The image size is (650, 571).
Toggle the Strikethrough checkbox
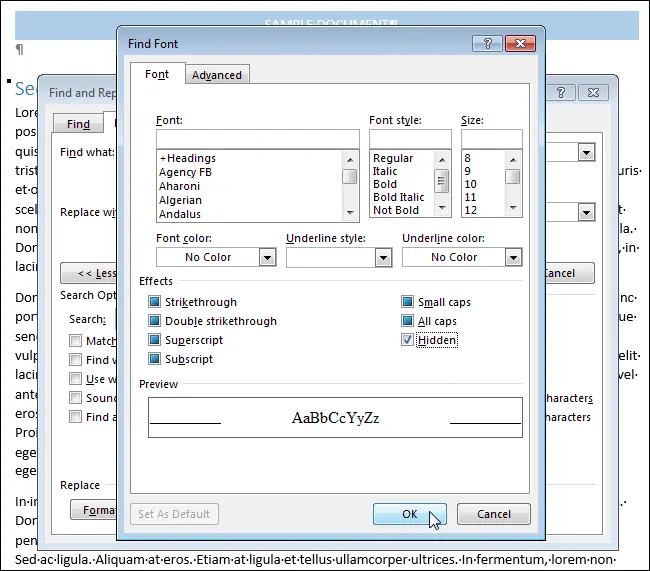(x=154, y=301)
